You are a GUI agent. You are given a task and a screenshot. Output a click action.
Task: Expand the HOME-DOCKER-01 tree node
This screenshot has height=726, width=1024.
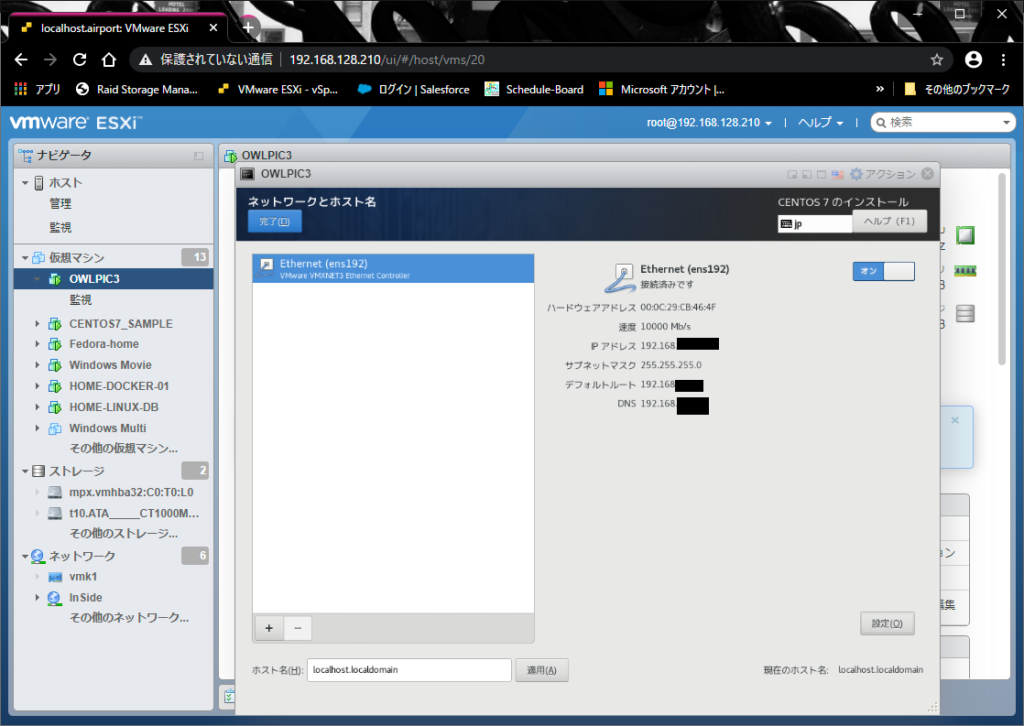pos(37,386)
